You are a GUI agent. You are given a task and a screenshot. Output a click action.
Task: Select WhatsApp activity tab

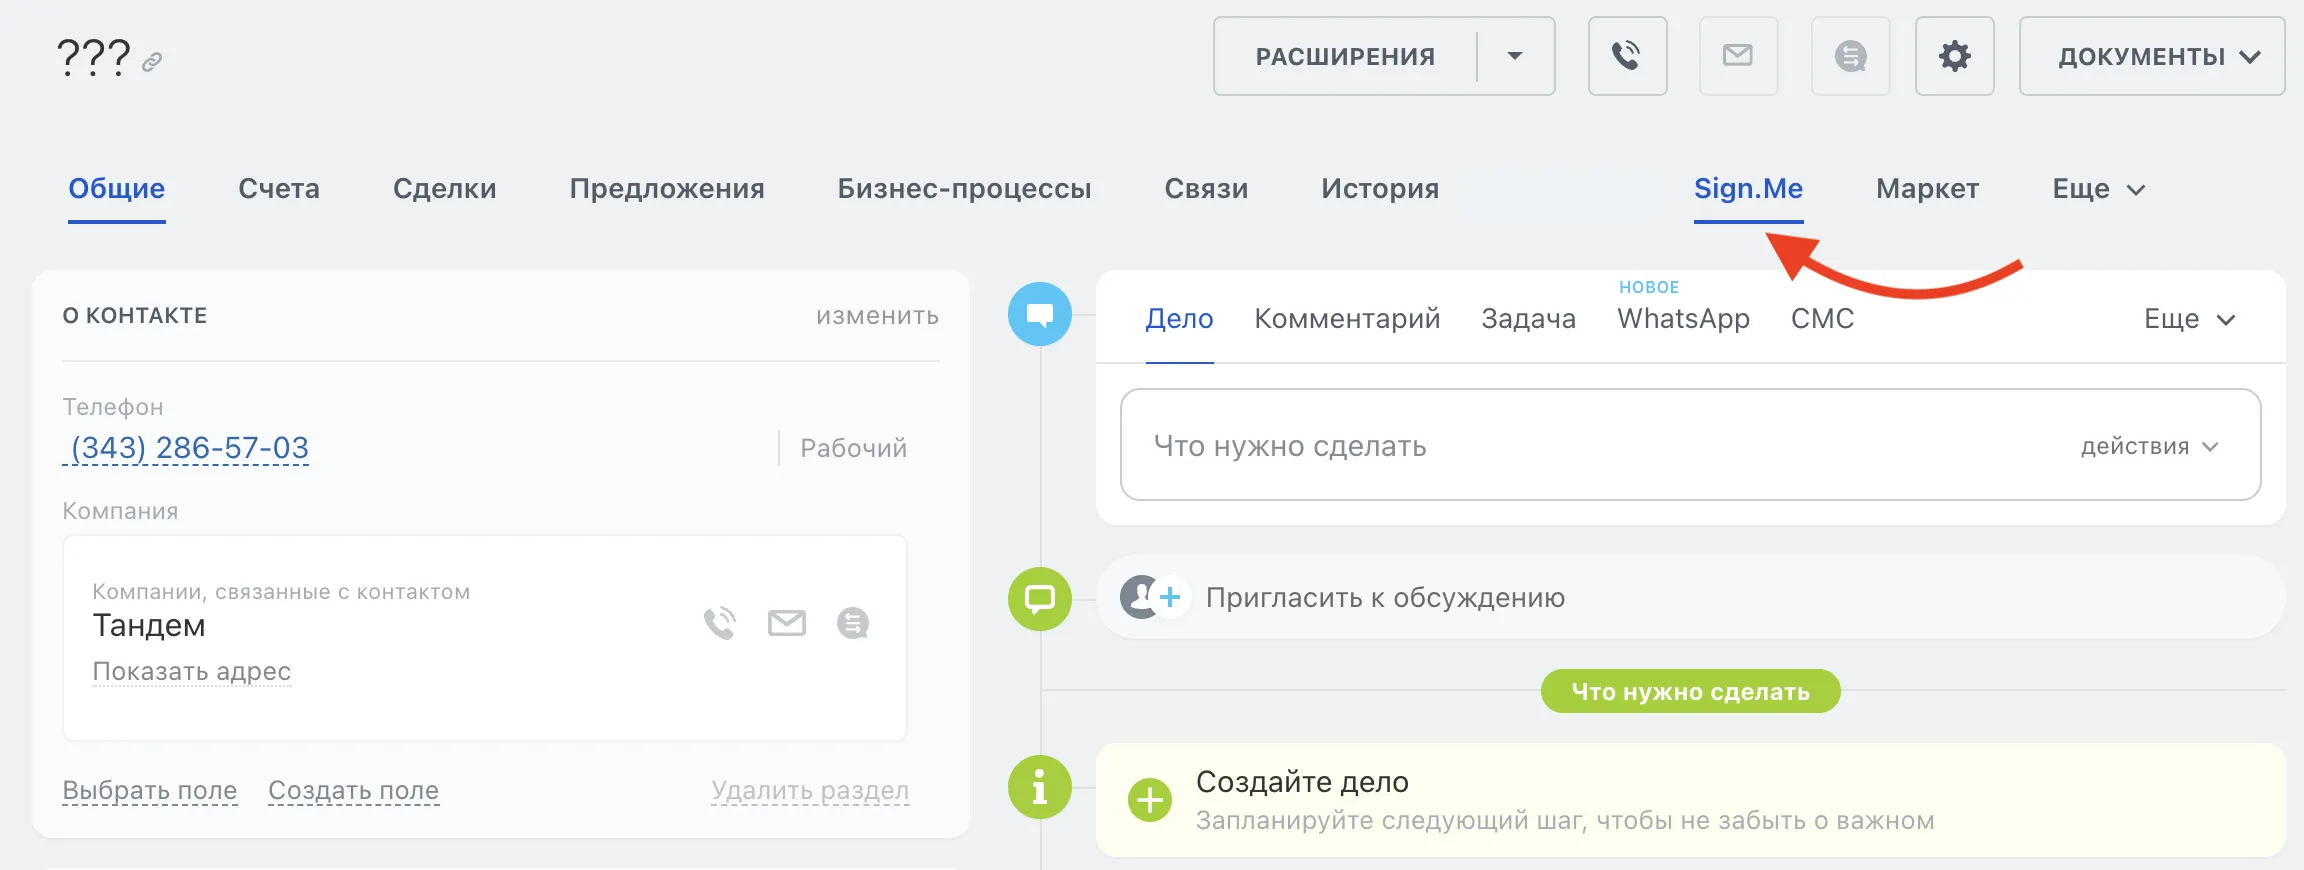(x=1684, y=319)
